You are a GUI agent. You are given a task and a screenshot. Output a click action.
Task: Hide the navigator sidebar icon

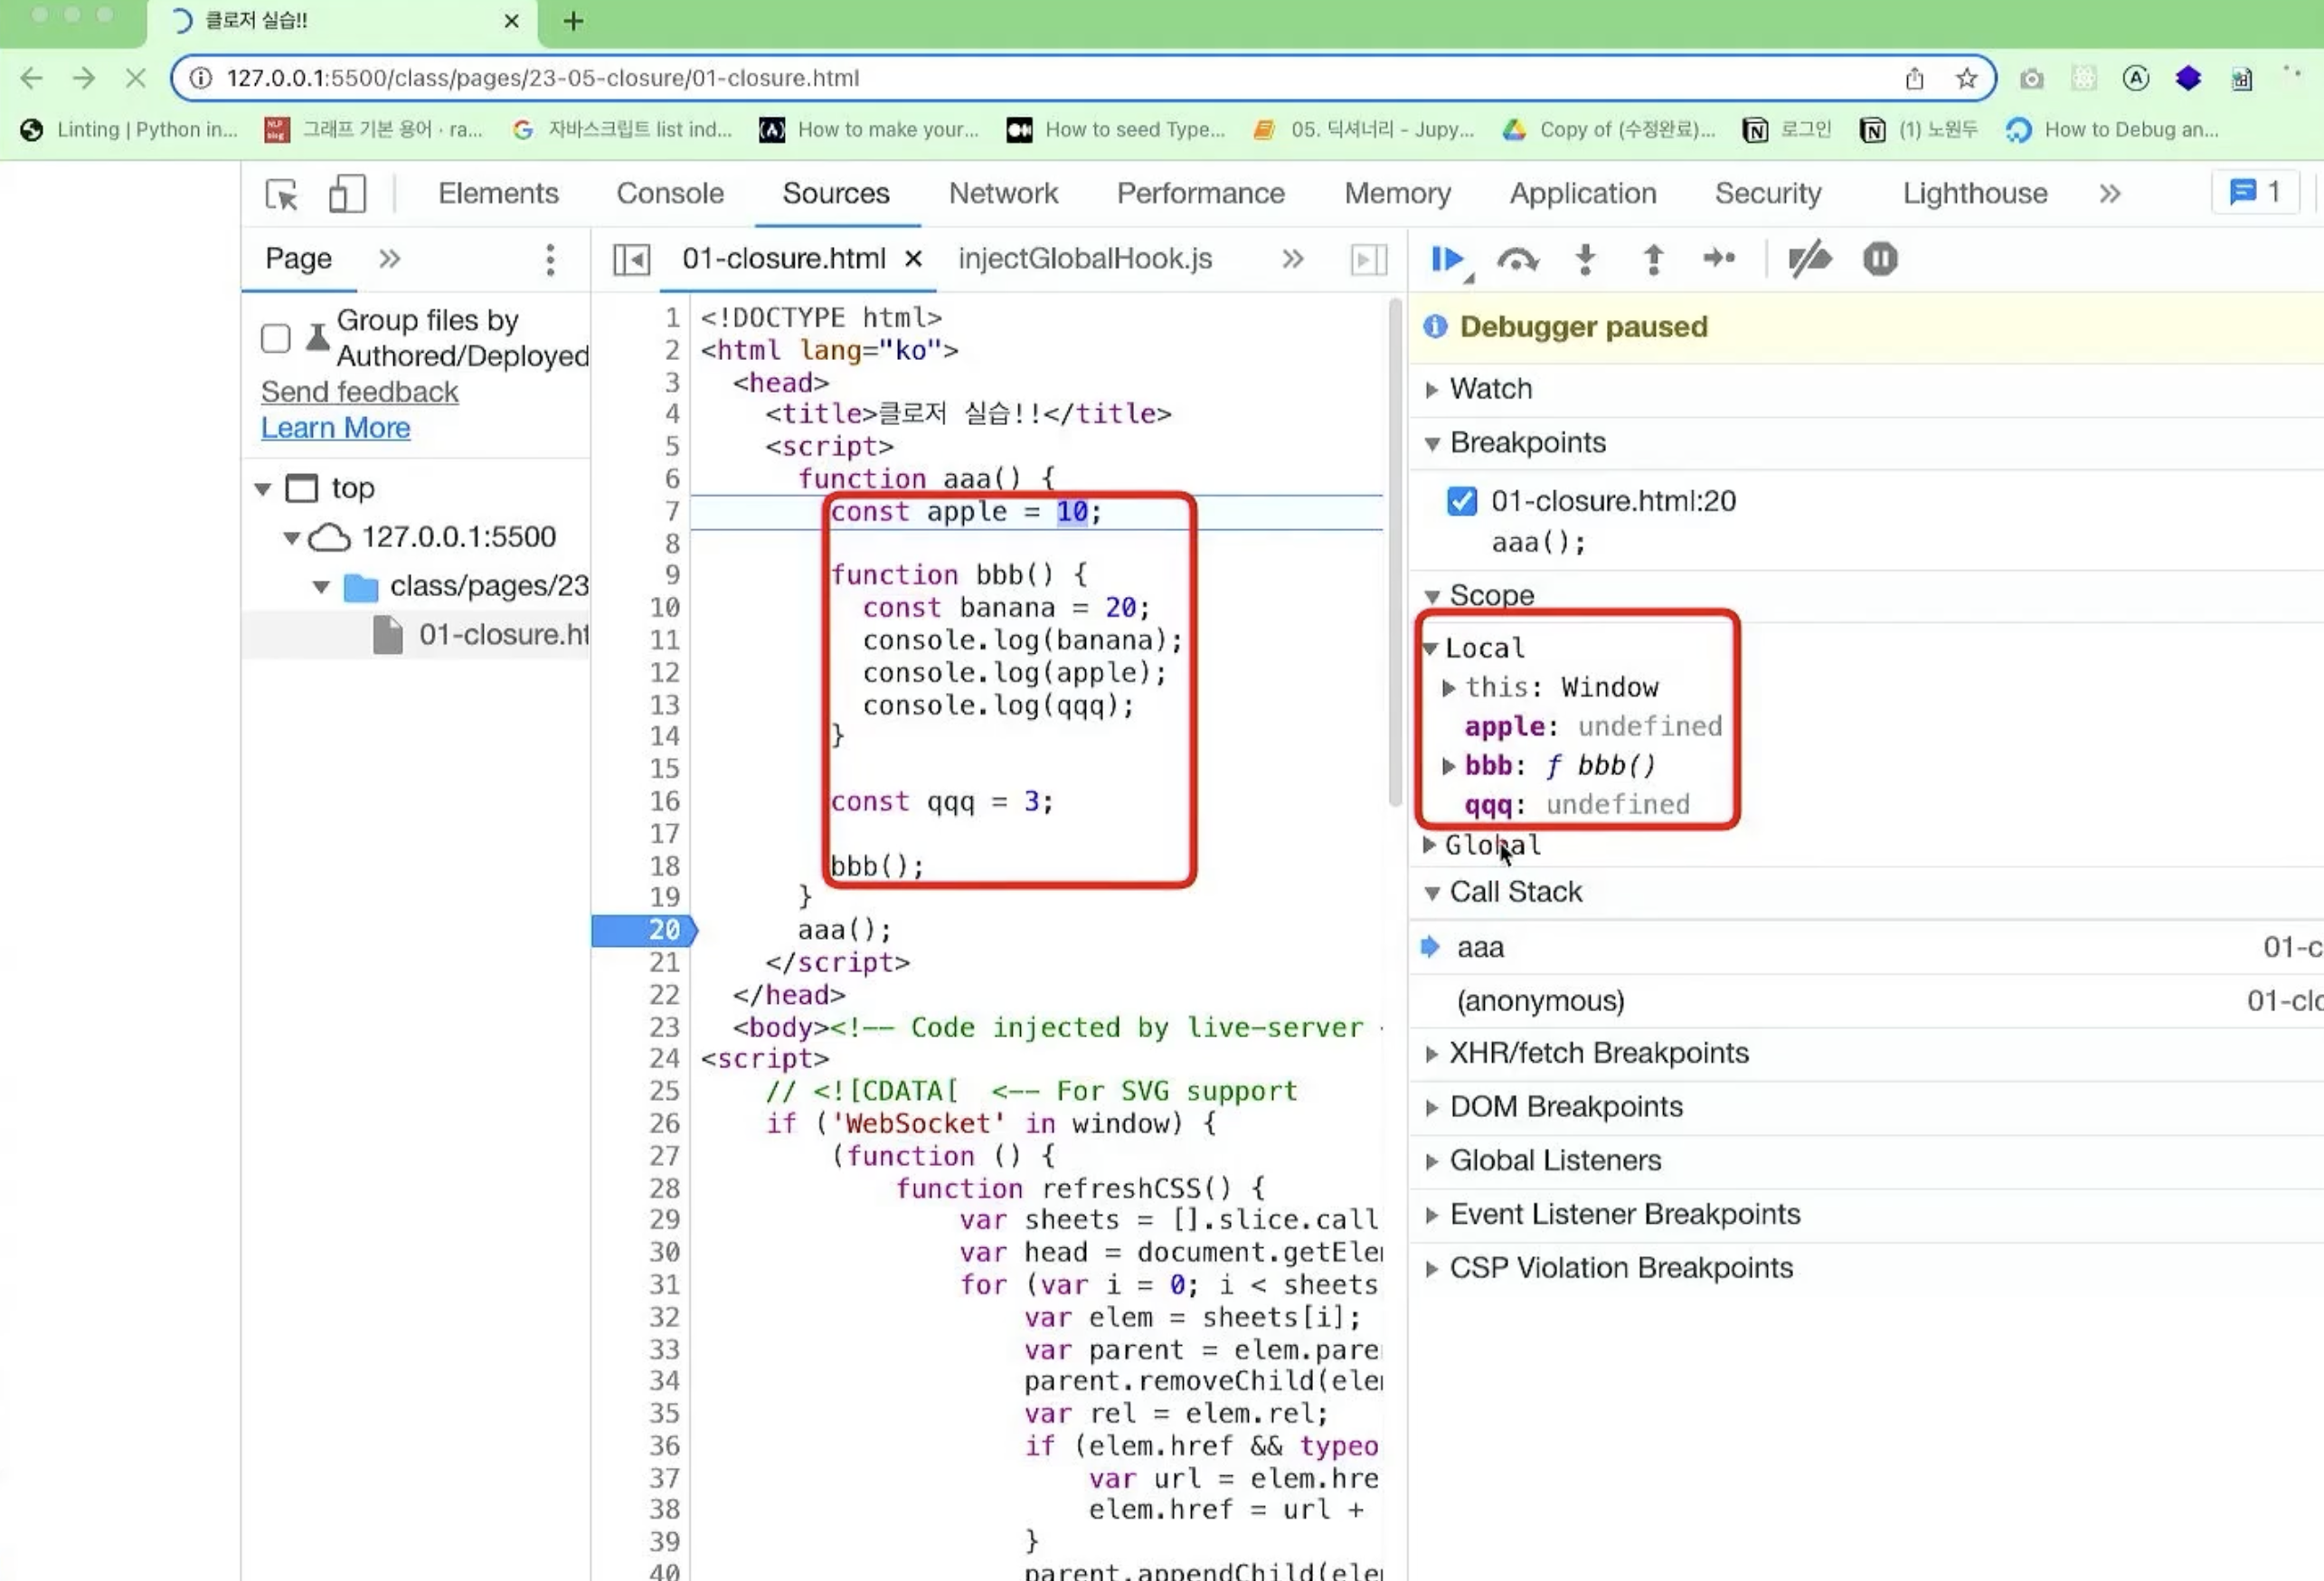click(x=631, y=260)
